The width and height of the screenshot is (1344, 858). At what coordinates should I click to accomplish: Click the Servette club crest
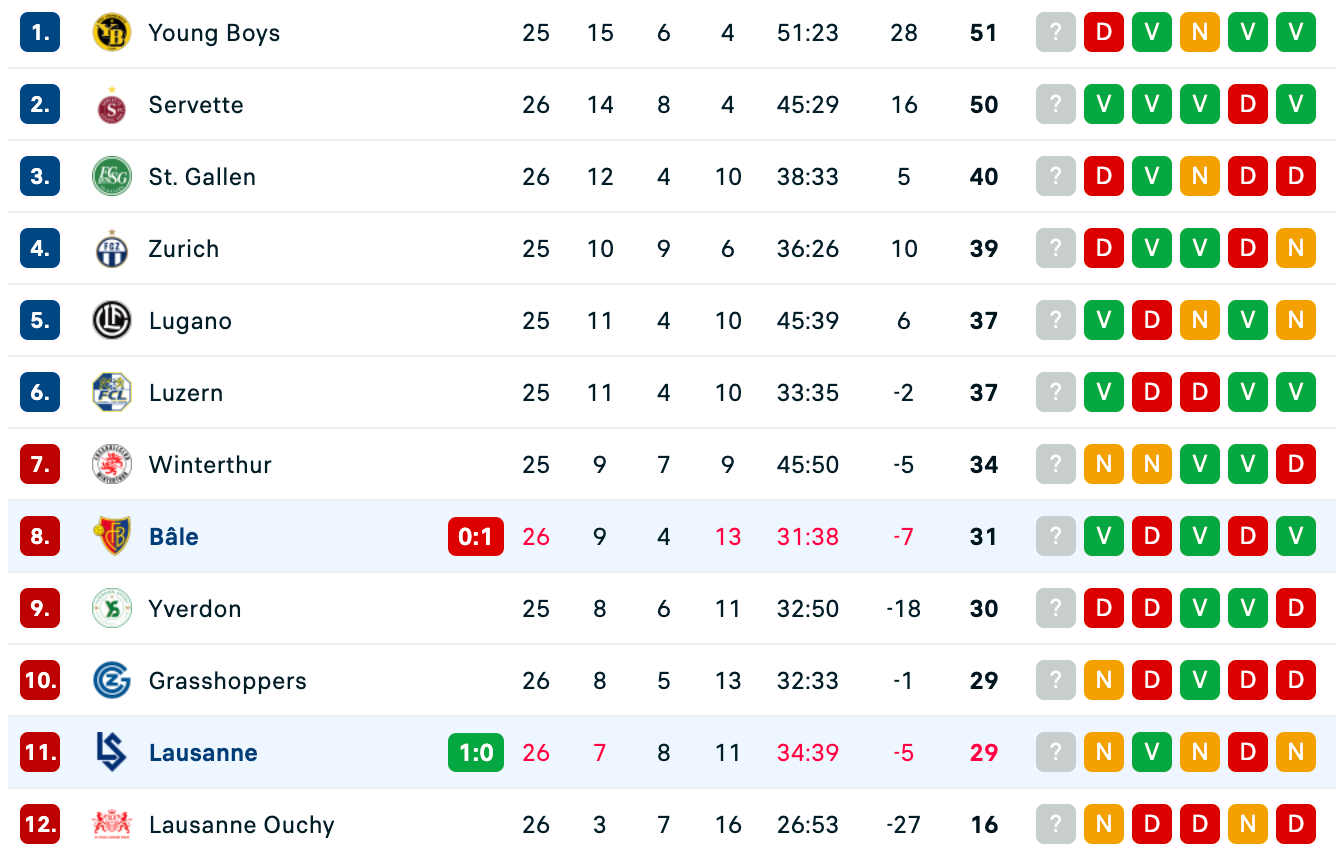point(111,105)
